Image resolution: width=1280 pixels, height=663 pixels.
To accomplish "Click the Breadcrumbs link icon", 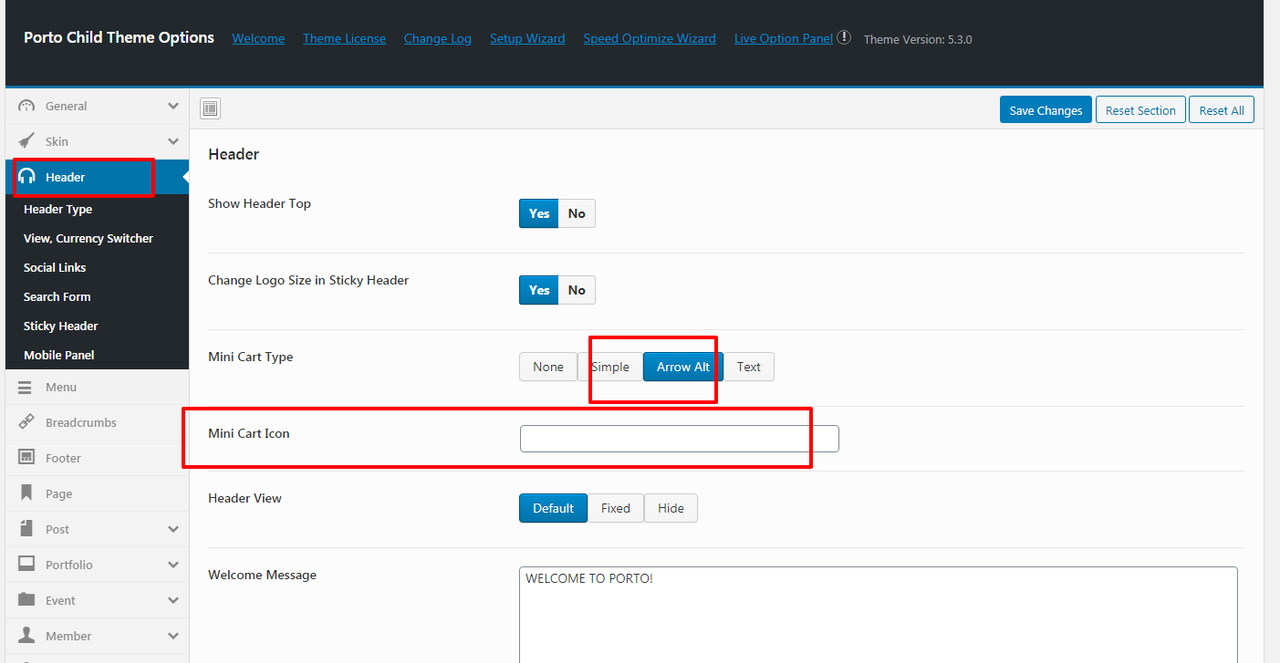I will (27, 422).
